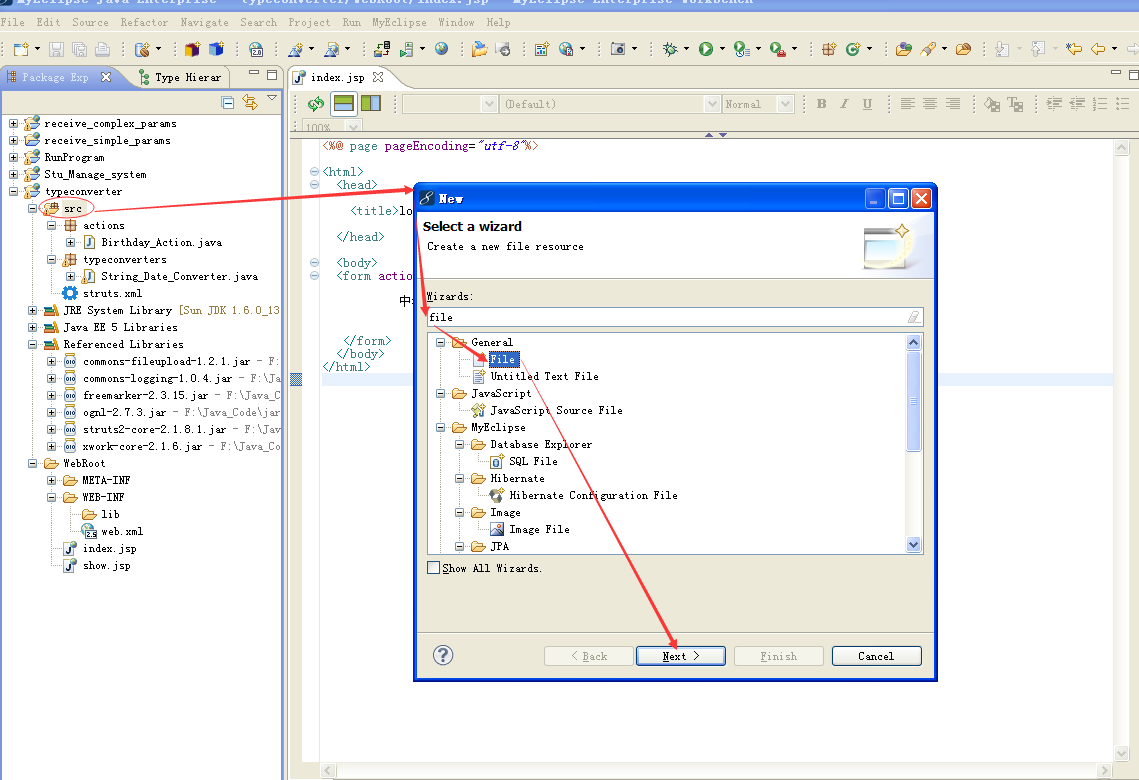The height and width of the screenshot is (780, 1139).
Task: Click the Save toolbar icon
Action: coord(56,49)
